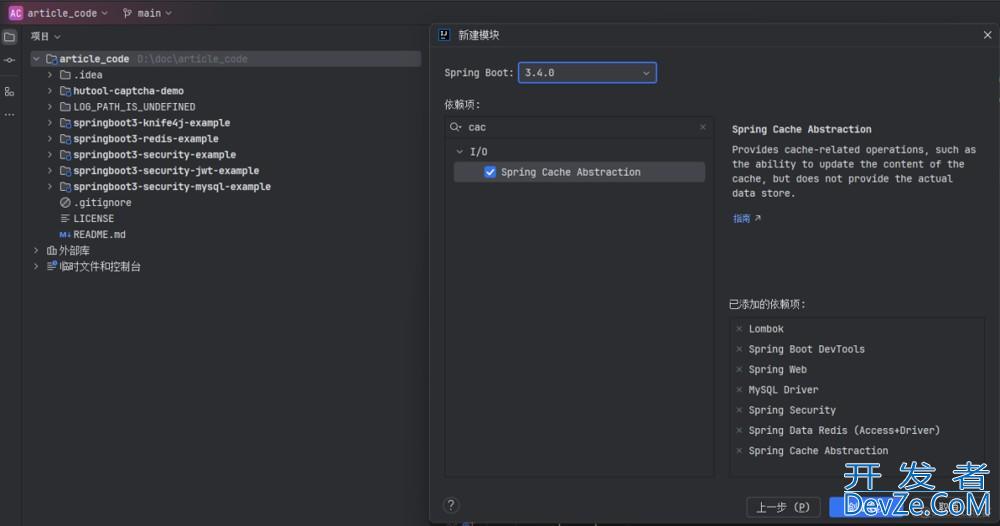This screenshot has width=1000, height=526.
Task: Expand 外部库 node
Action: [x=36, y=251]
